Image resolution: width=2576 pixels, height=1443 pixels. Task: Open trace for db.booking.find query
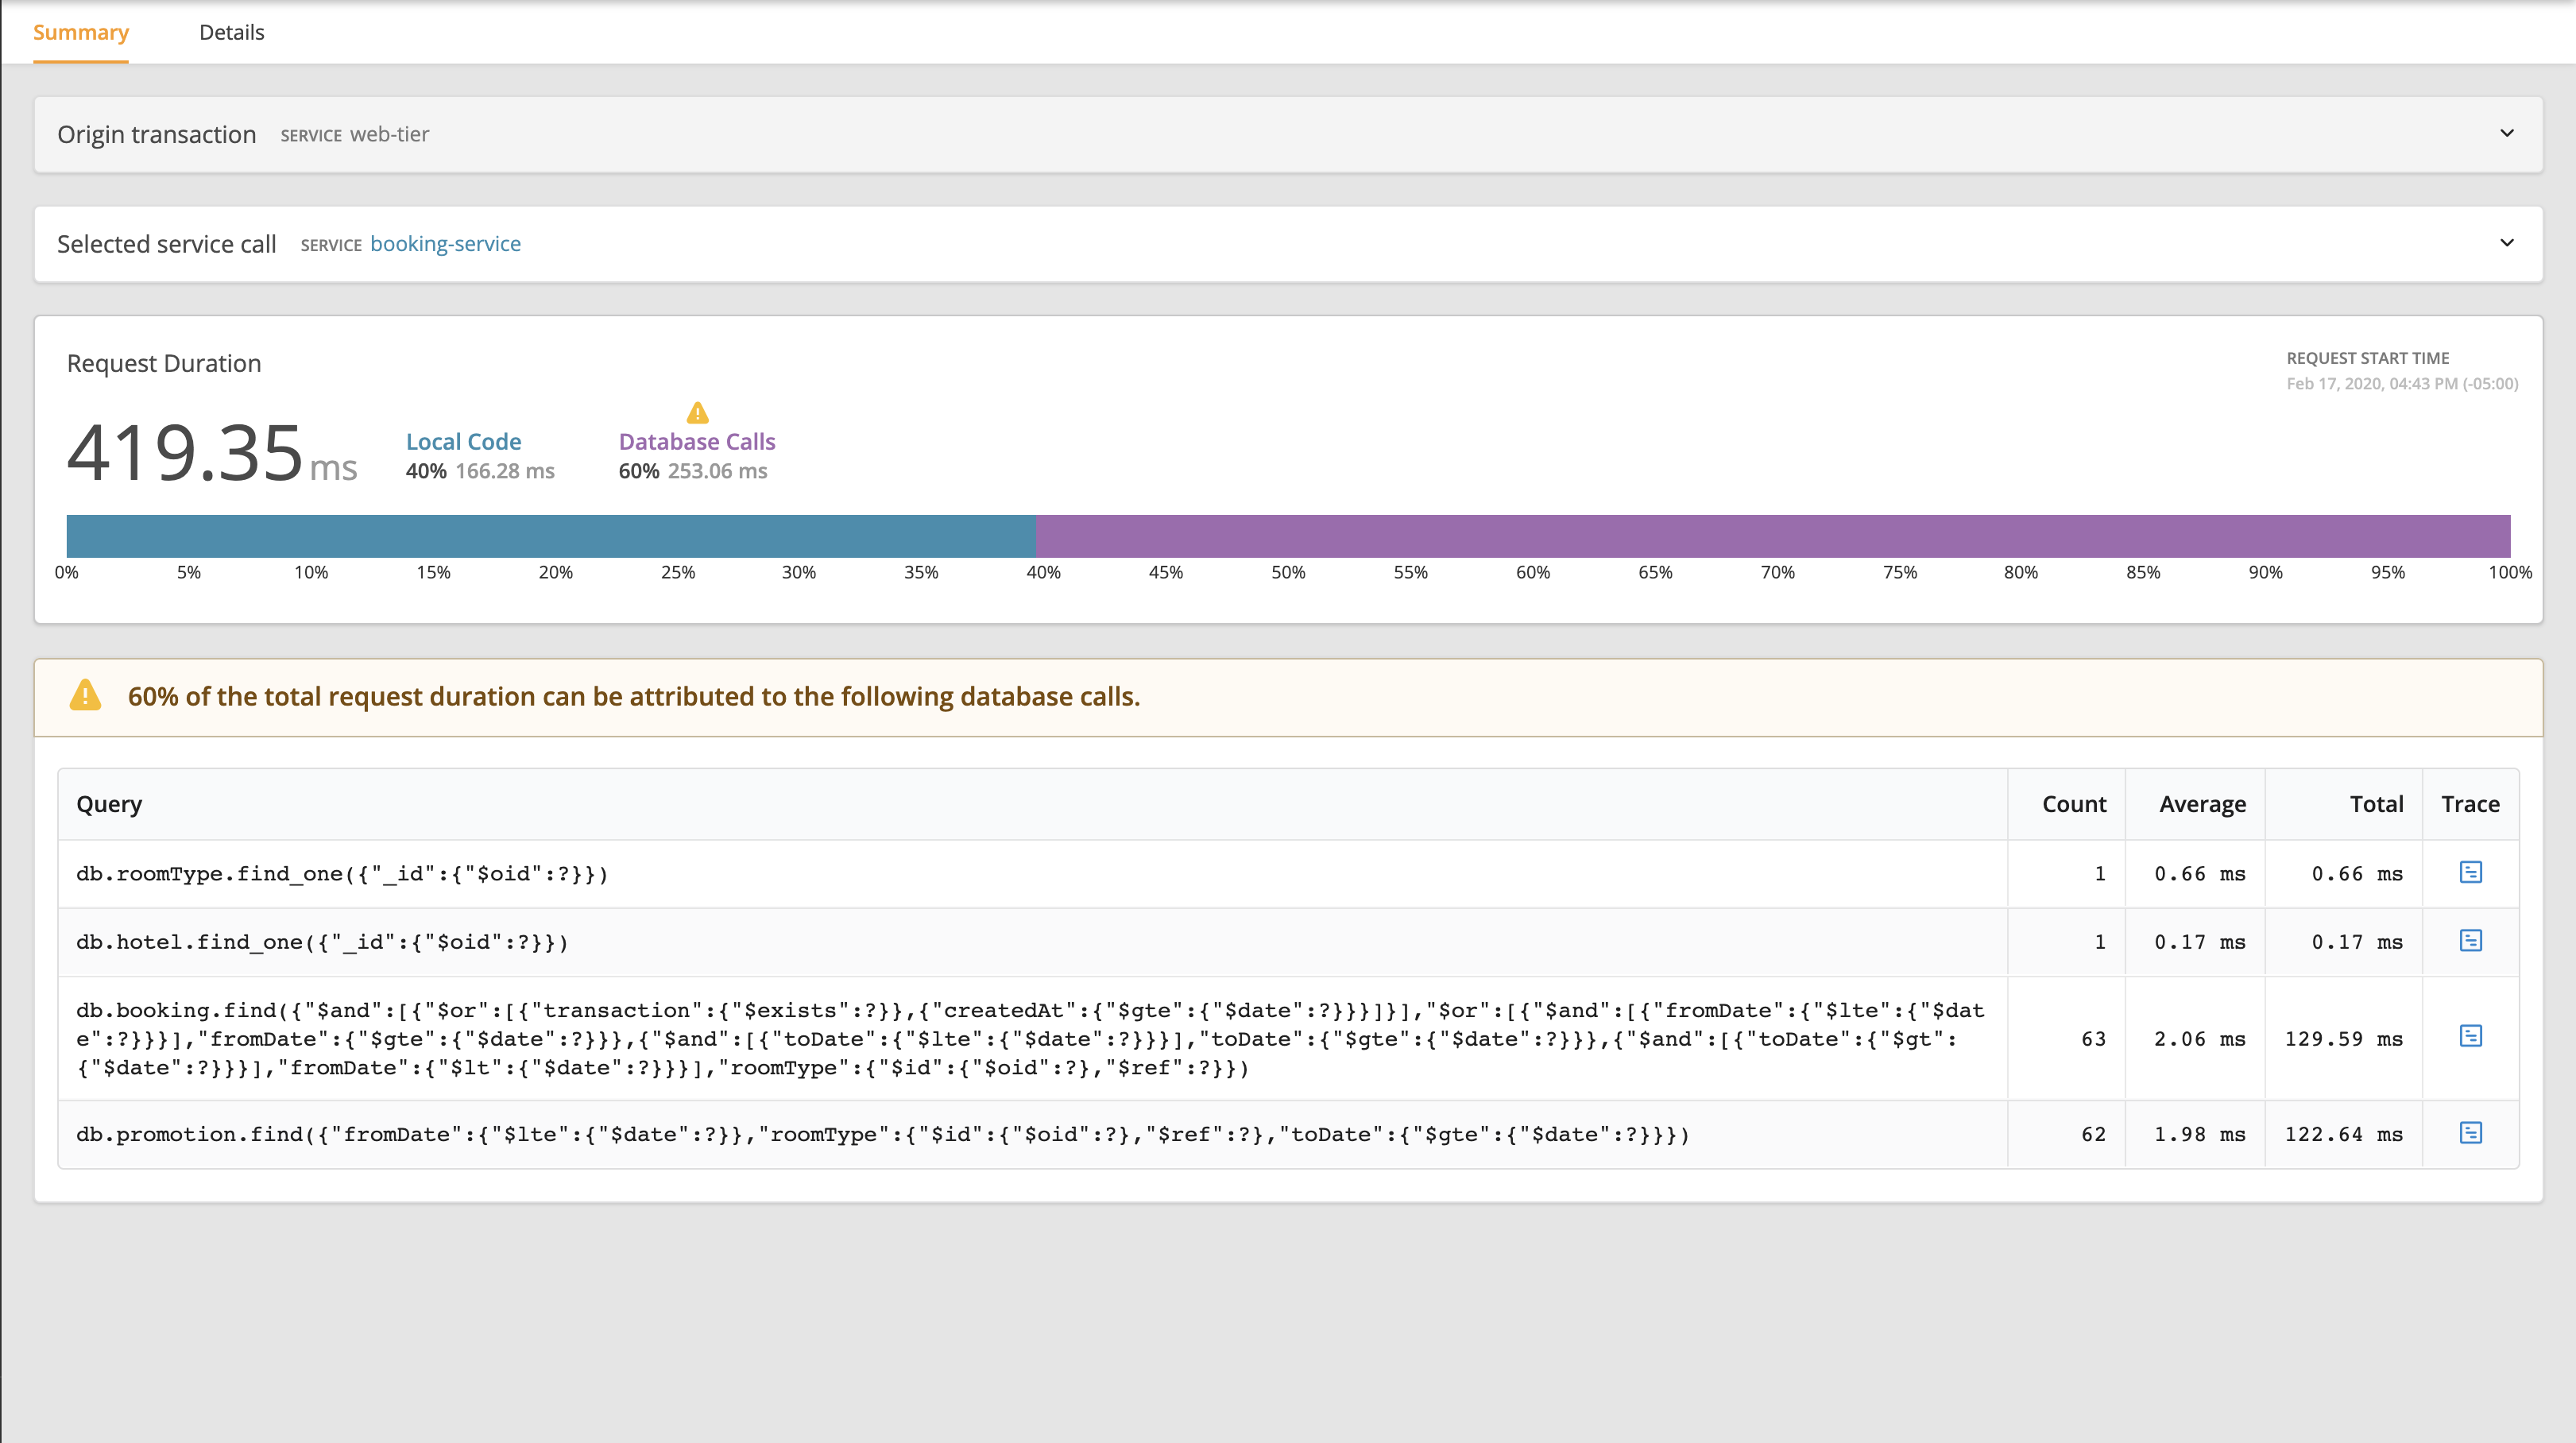(x=2471, y=1038)
